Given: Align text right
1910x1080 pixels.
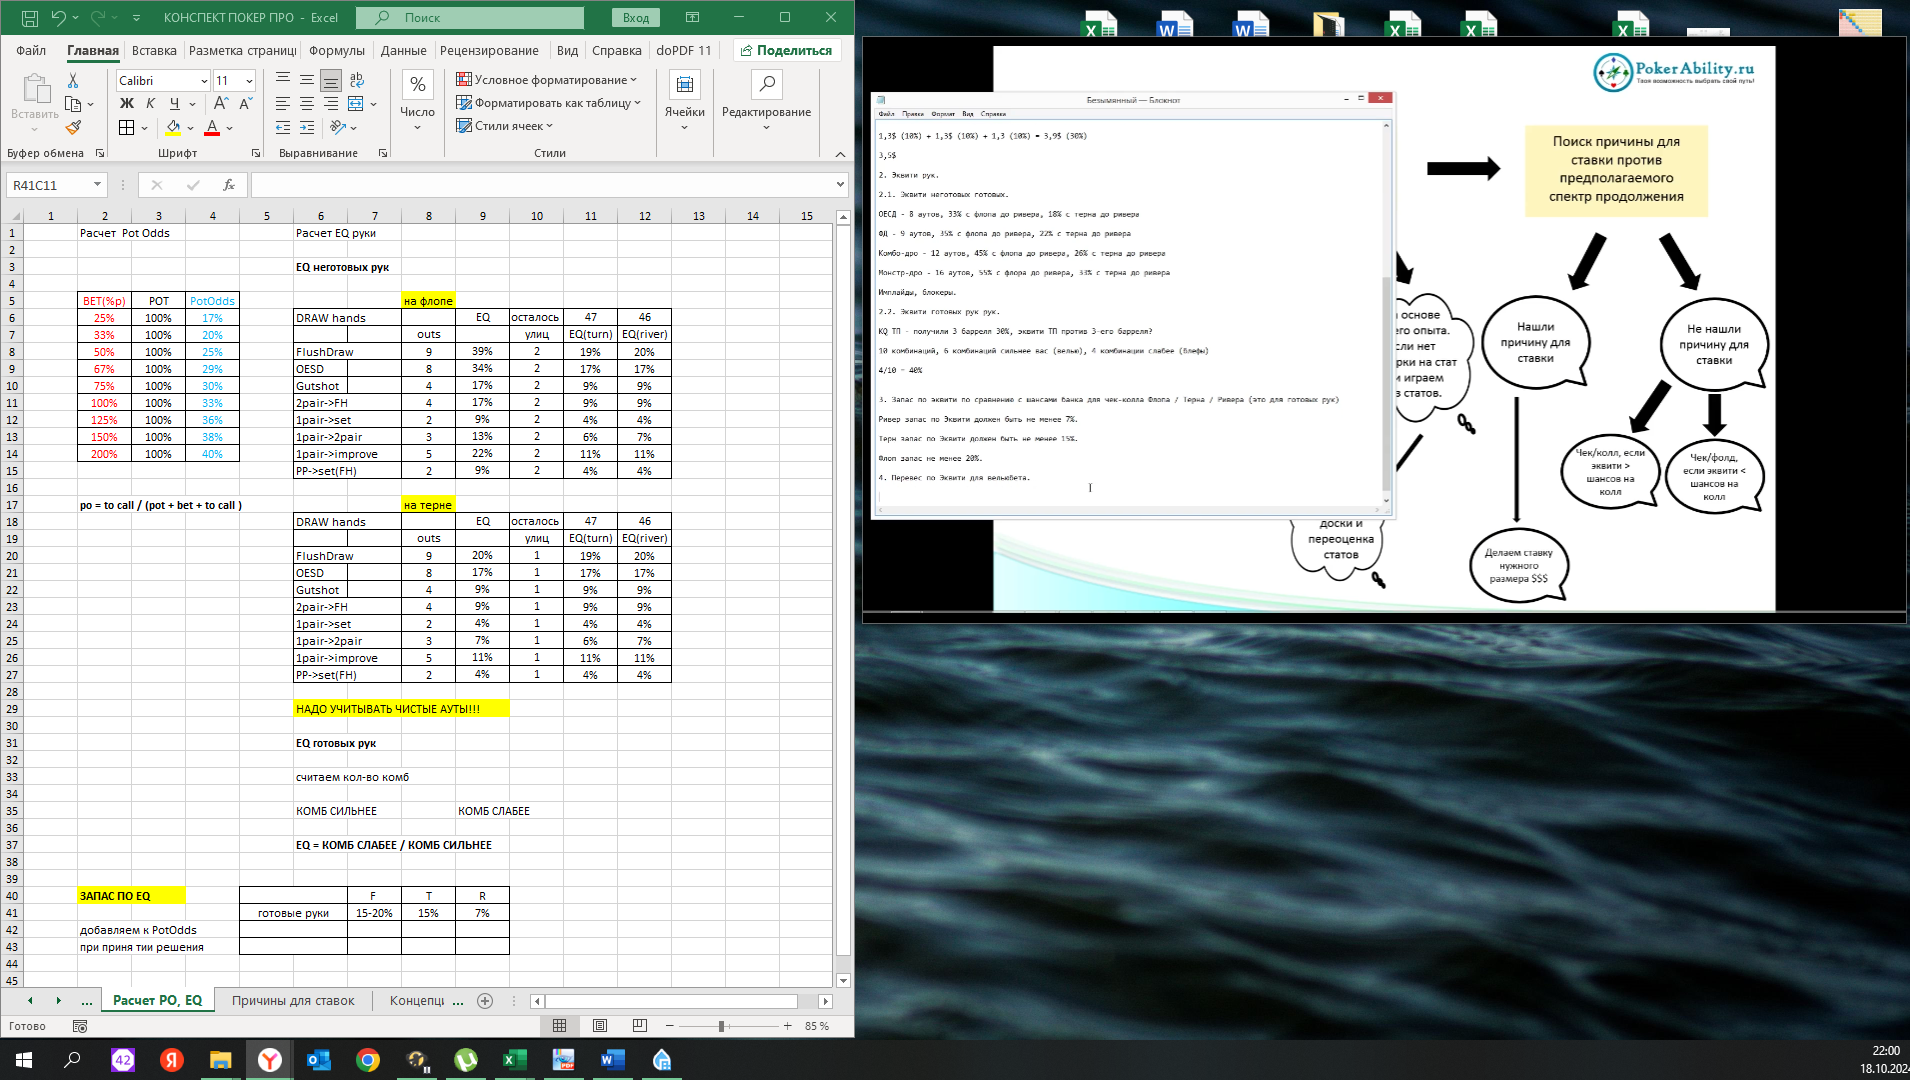Looking at the screenshot, I should click(x=331, y=103).
